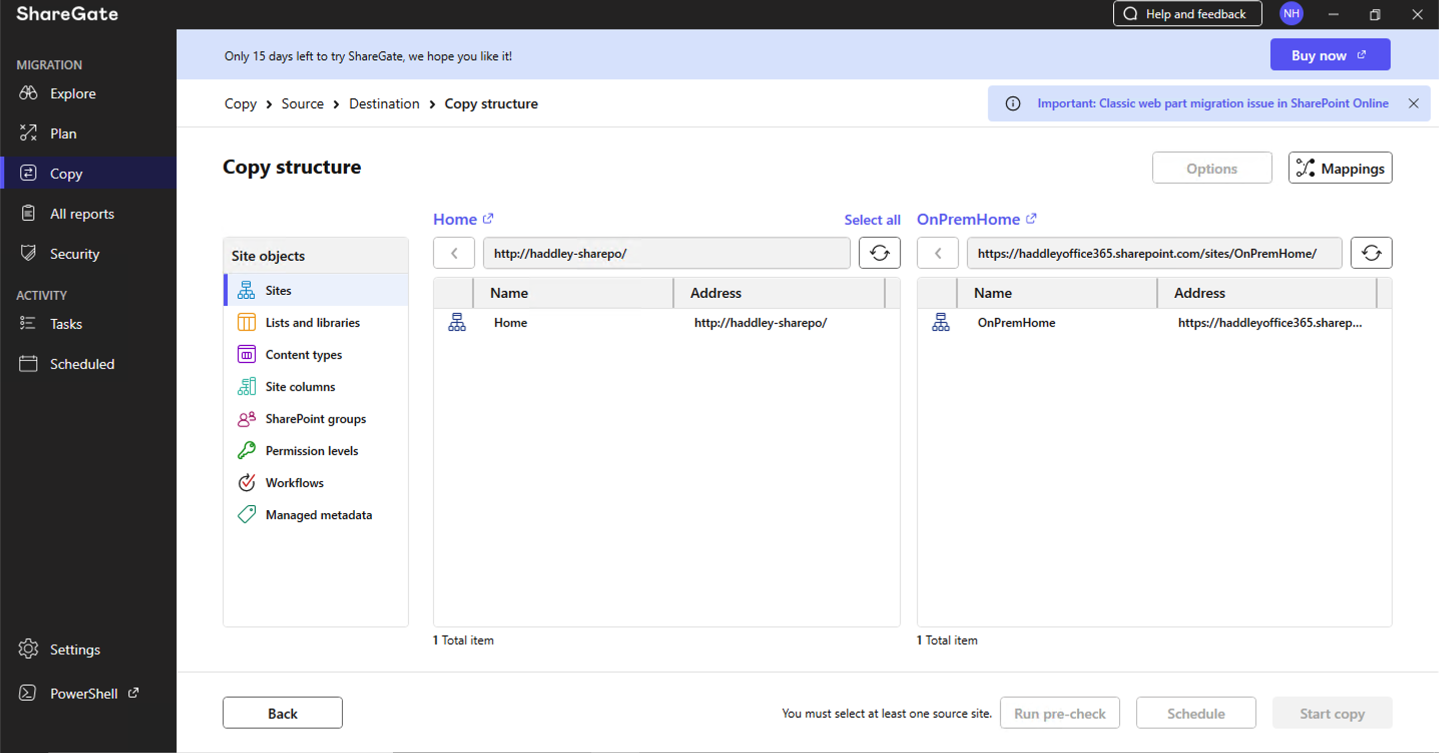
Task: Sort destination list by Address column
Action: pos(1267,293)
